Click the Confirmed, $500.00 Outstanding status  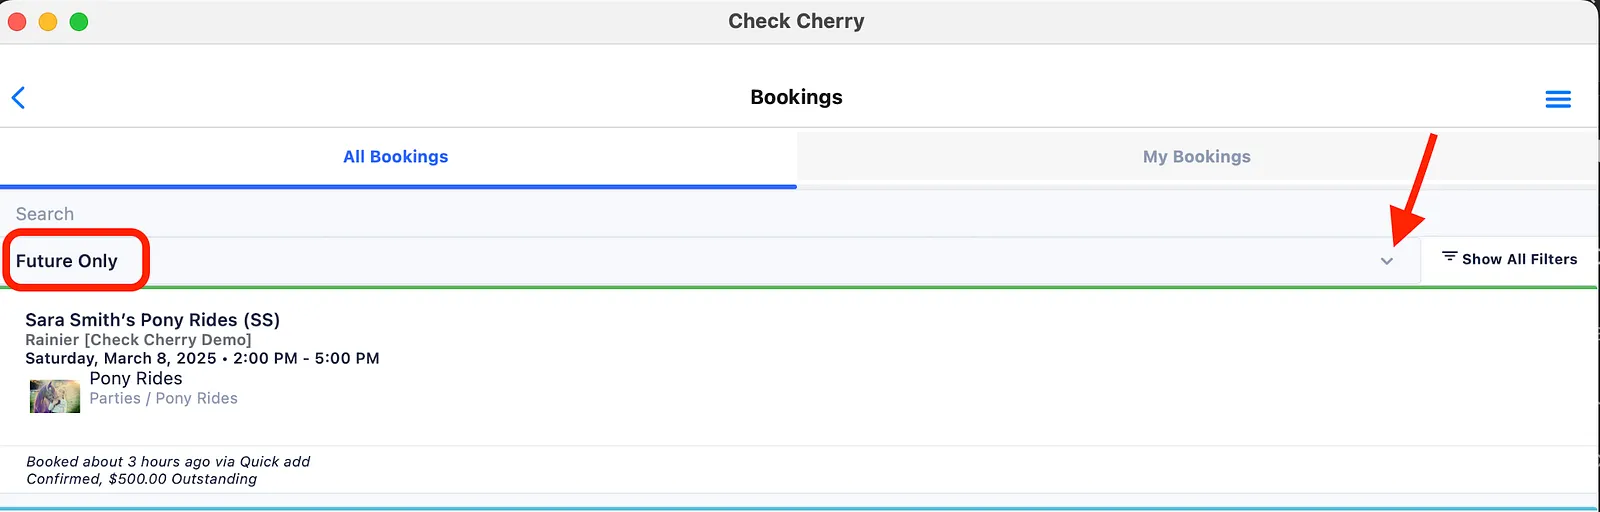[x=141, y=479]
